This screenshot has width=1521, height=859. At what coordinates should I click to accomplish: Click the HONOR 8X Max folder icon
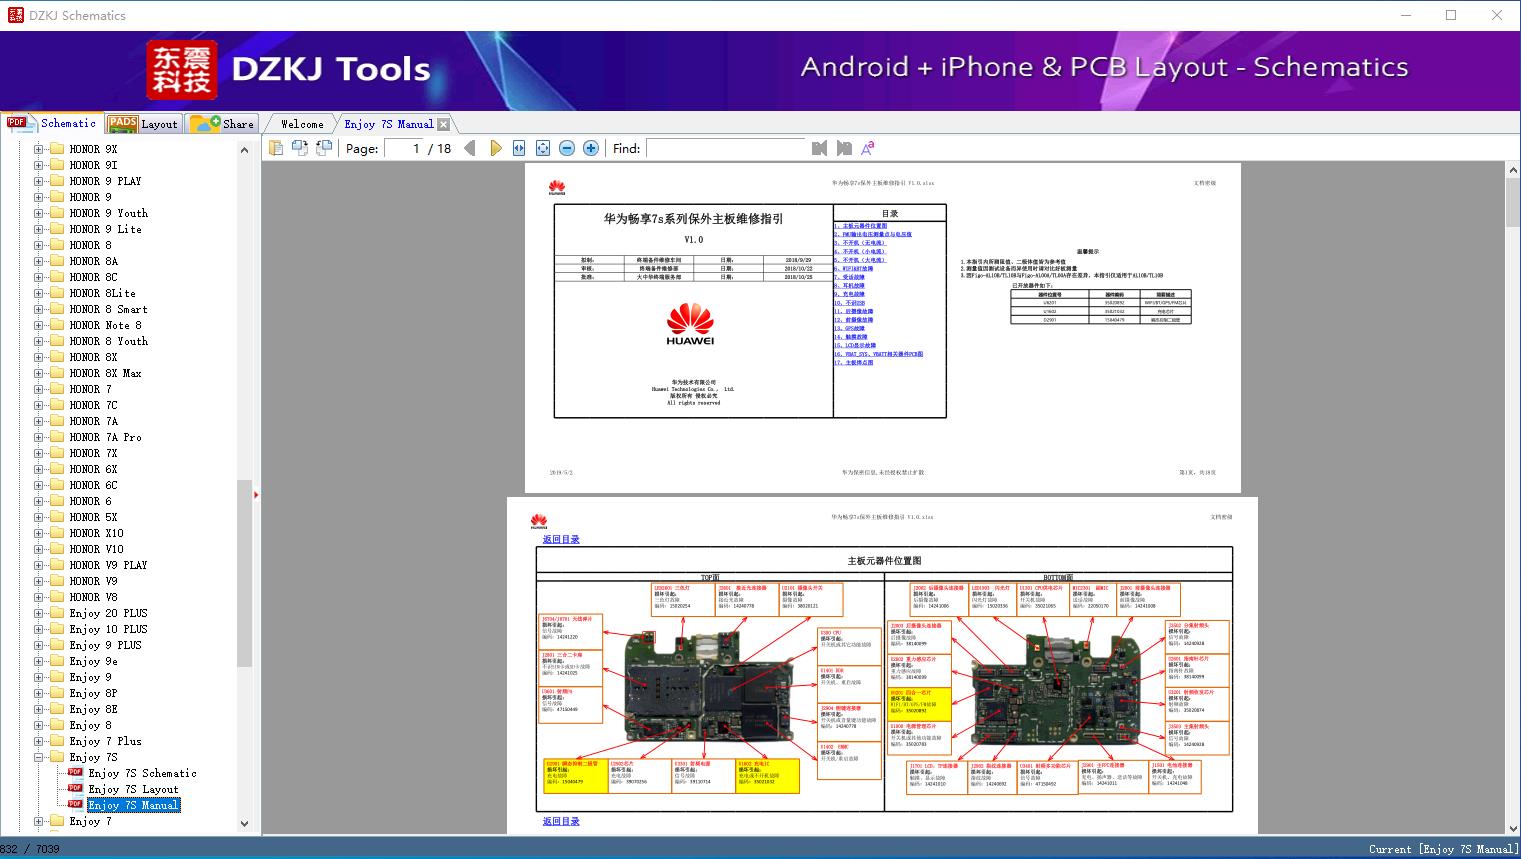pyautogui.click(x=57, y=373)
